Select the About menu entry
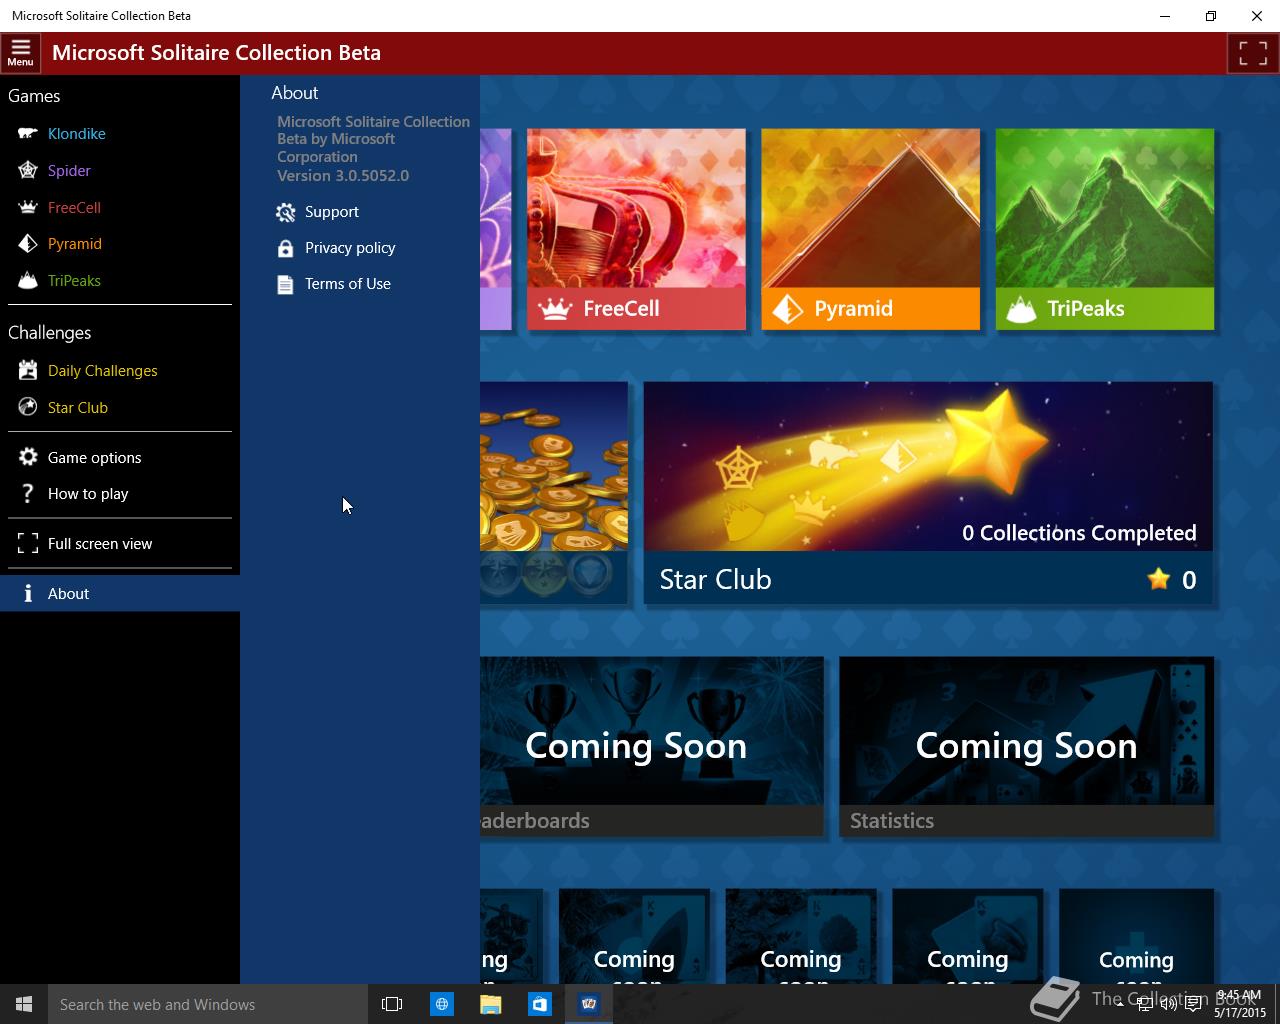 (x=120, y=594)
